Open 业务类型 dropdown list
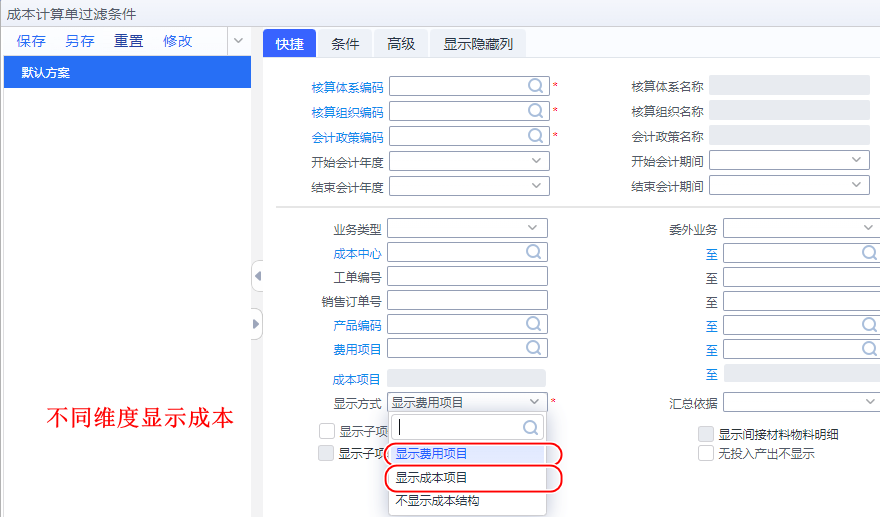The width and height of the screenshot is (880, 517). pos(534,228)
